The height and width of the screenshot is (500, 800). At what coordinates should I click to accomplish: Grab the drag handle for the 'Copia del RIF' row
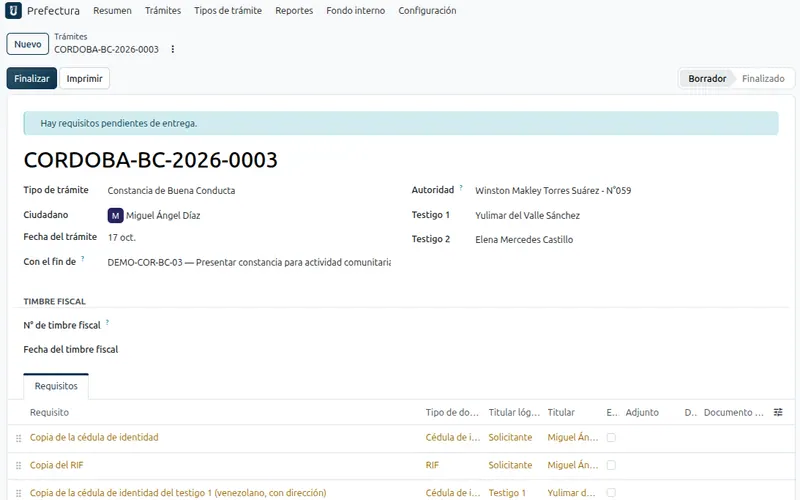point(18,465)
